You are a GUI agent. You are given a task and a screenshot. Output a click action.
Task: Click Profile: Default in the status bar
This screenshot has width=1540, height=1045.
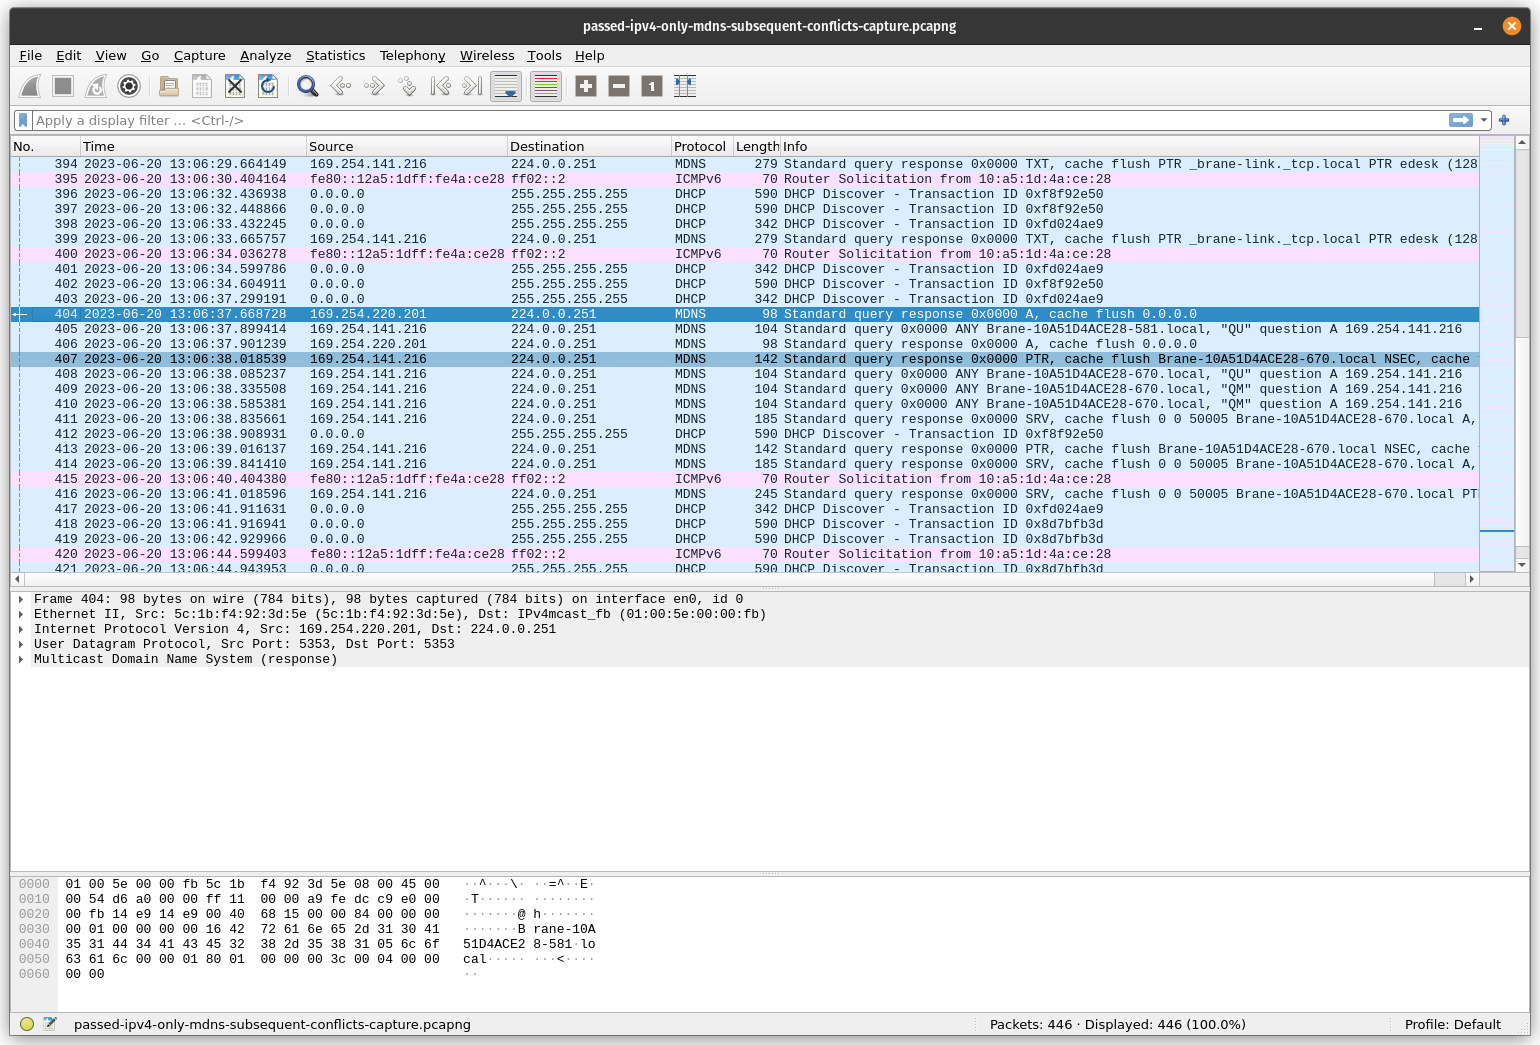point(1452,1024)
